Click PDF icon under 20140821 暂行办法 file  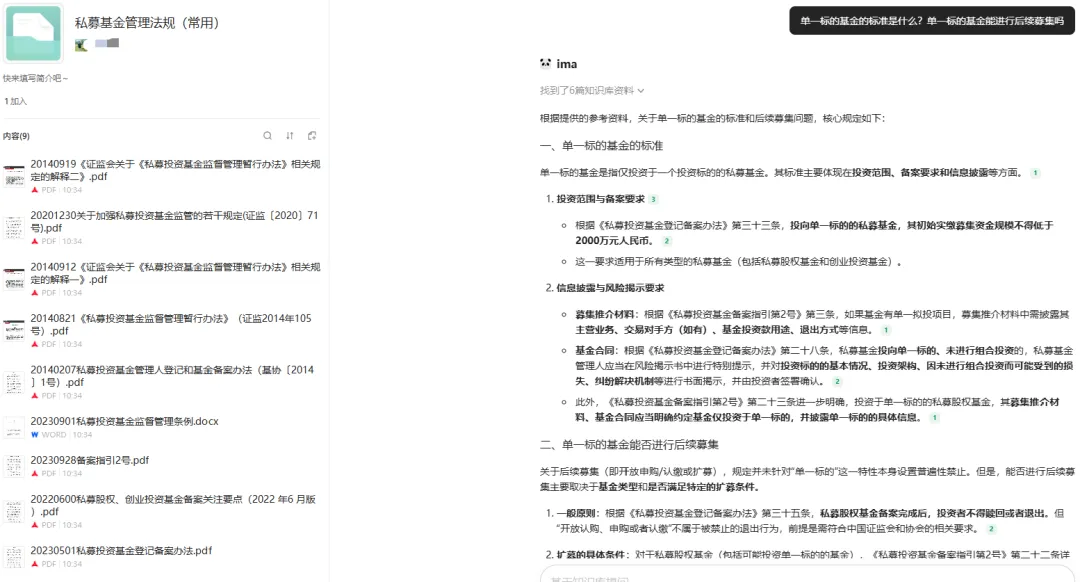(34, 344)
